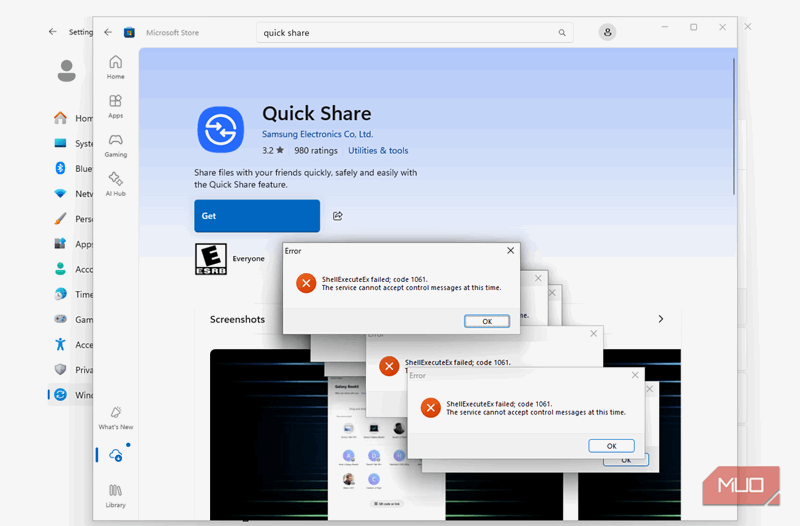Open Samsung Electronics Co. Ltd. publisher link
800x526 pixels.
(x=317, y=134)
